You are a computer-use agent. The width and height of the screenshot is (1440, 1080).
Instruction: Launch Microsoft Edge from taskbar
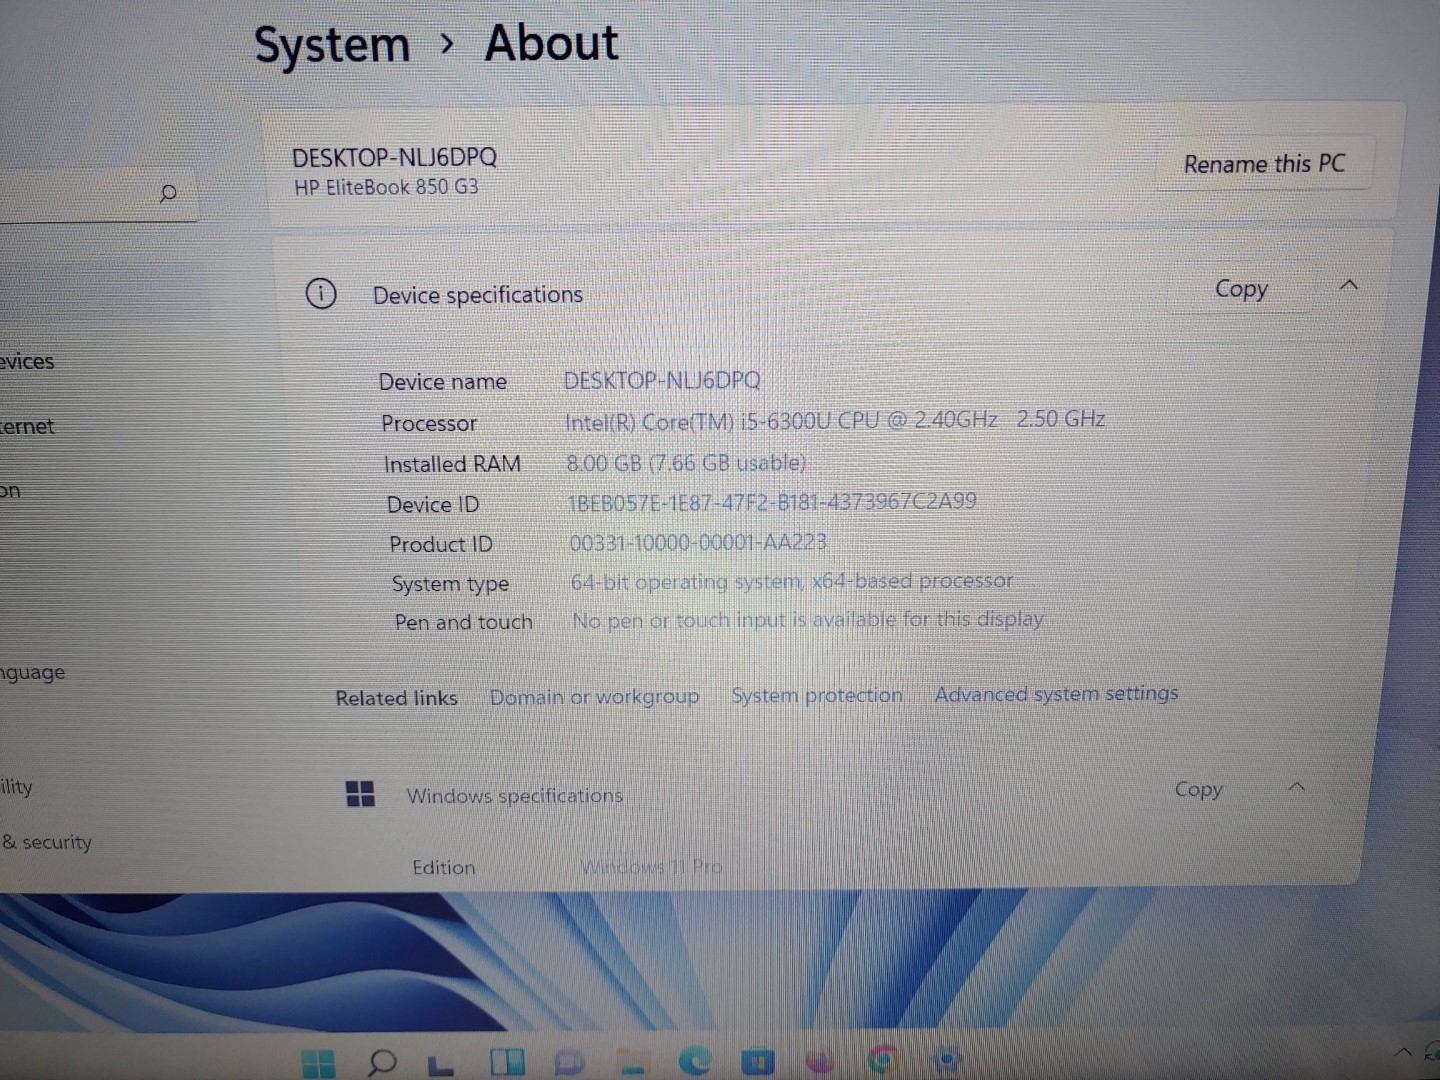tap(695, 1060)
